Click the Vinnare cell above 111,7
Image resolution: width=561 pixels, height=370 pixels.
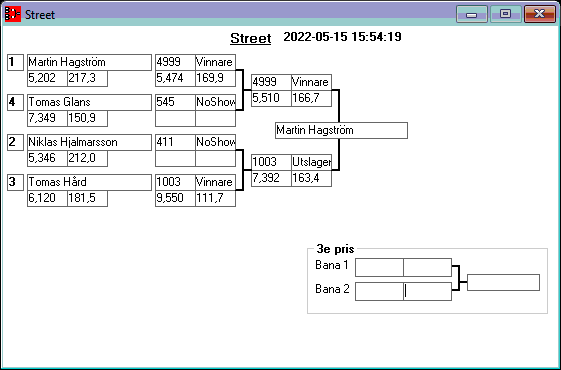[215, 182]
